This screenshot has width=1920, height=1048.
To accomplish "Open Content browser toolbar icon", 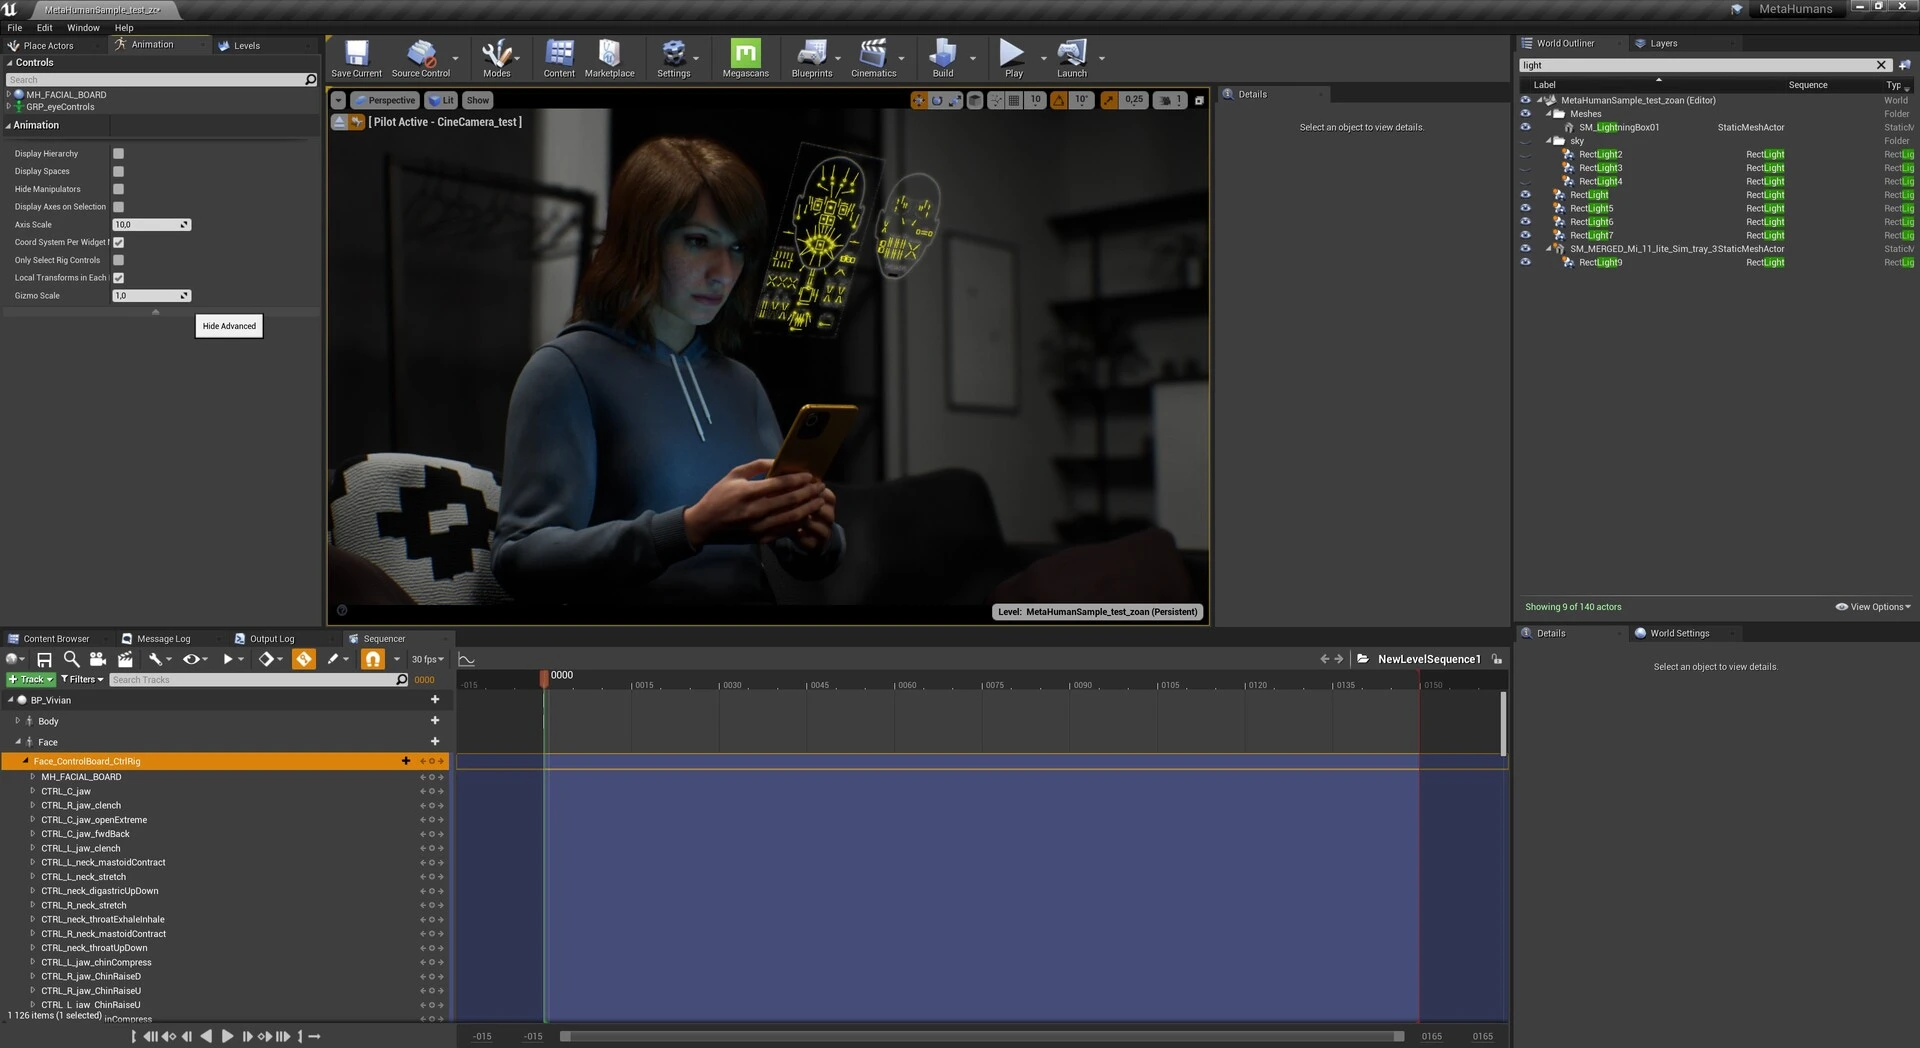I will [559, 54].
